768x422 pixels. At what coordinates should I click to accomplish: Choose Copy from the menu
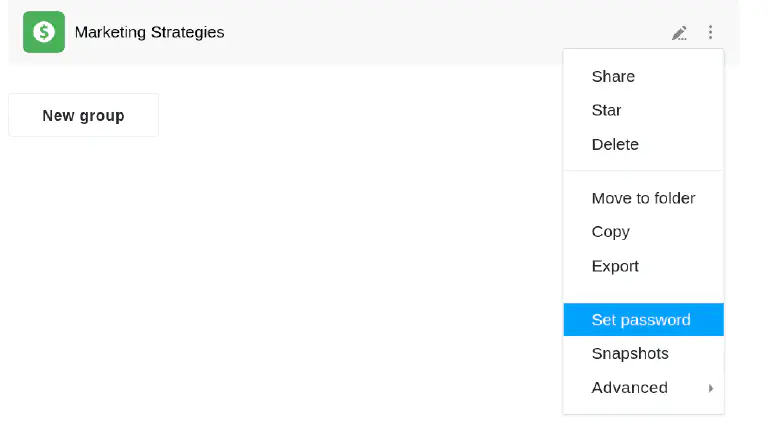coord(610,232)
